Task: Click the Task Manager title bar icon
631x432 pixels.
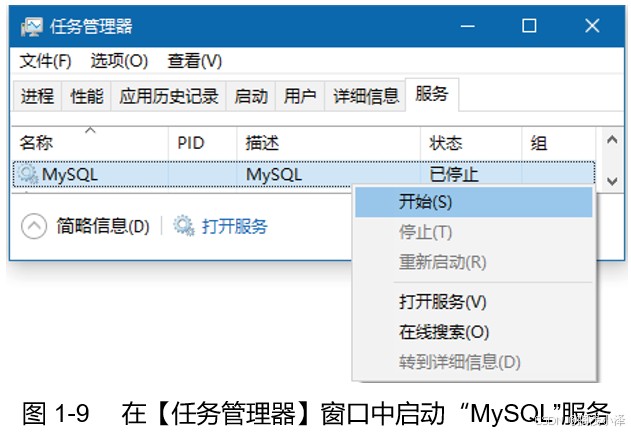Action: (x=31, y=27)
